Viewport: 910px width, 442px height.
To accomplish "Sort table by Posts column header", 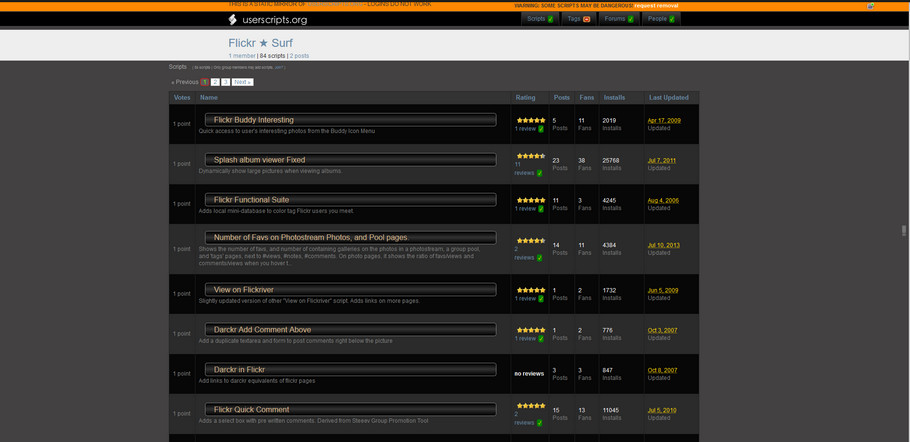I will click(562, 97).
